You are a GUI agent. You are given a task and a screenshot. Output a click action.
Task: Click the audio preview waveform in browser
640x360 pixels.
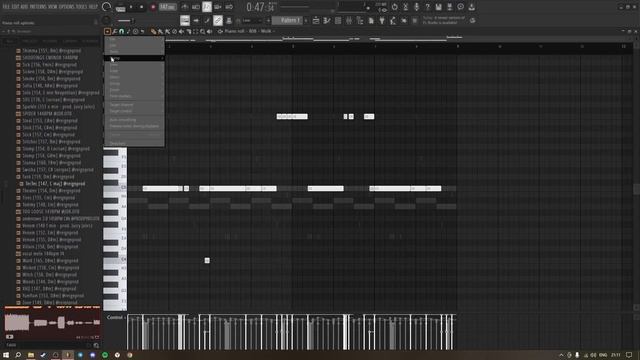52,322
